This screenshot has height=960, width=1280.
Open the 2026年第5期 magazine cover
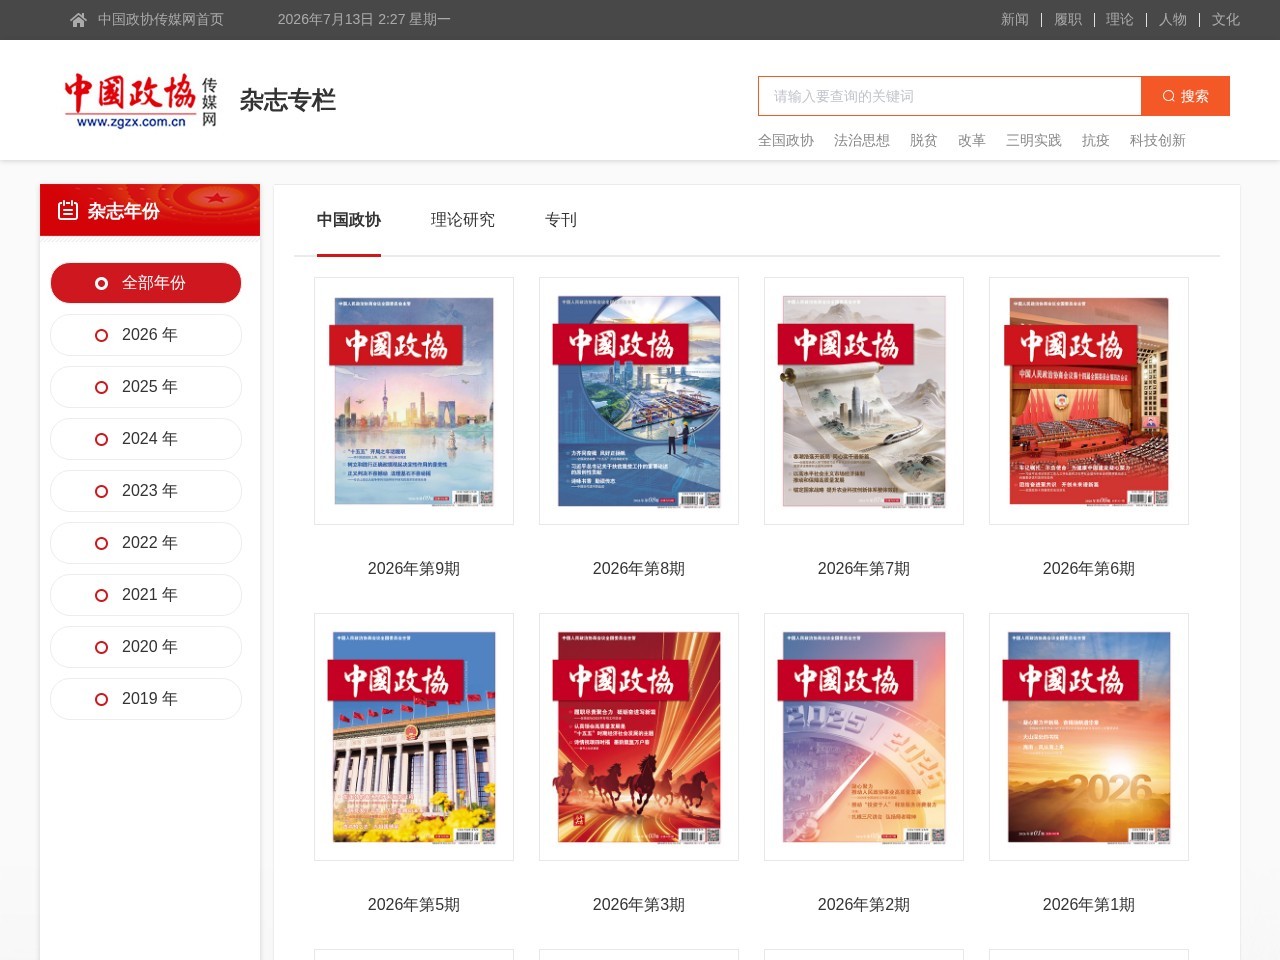point(414,737)
